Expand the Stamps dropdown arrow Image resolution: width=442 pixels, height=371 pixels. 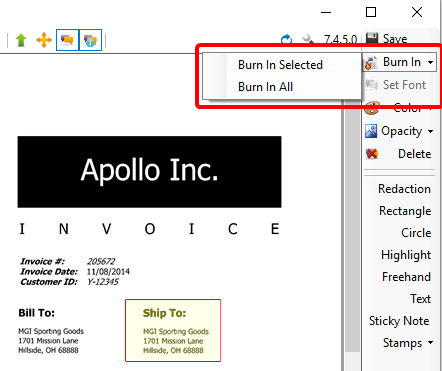tap(430, 343)
